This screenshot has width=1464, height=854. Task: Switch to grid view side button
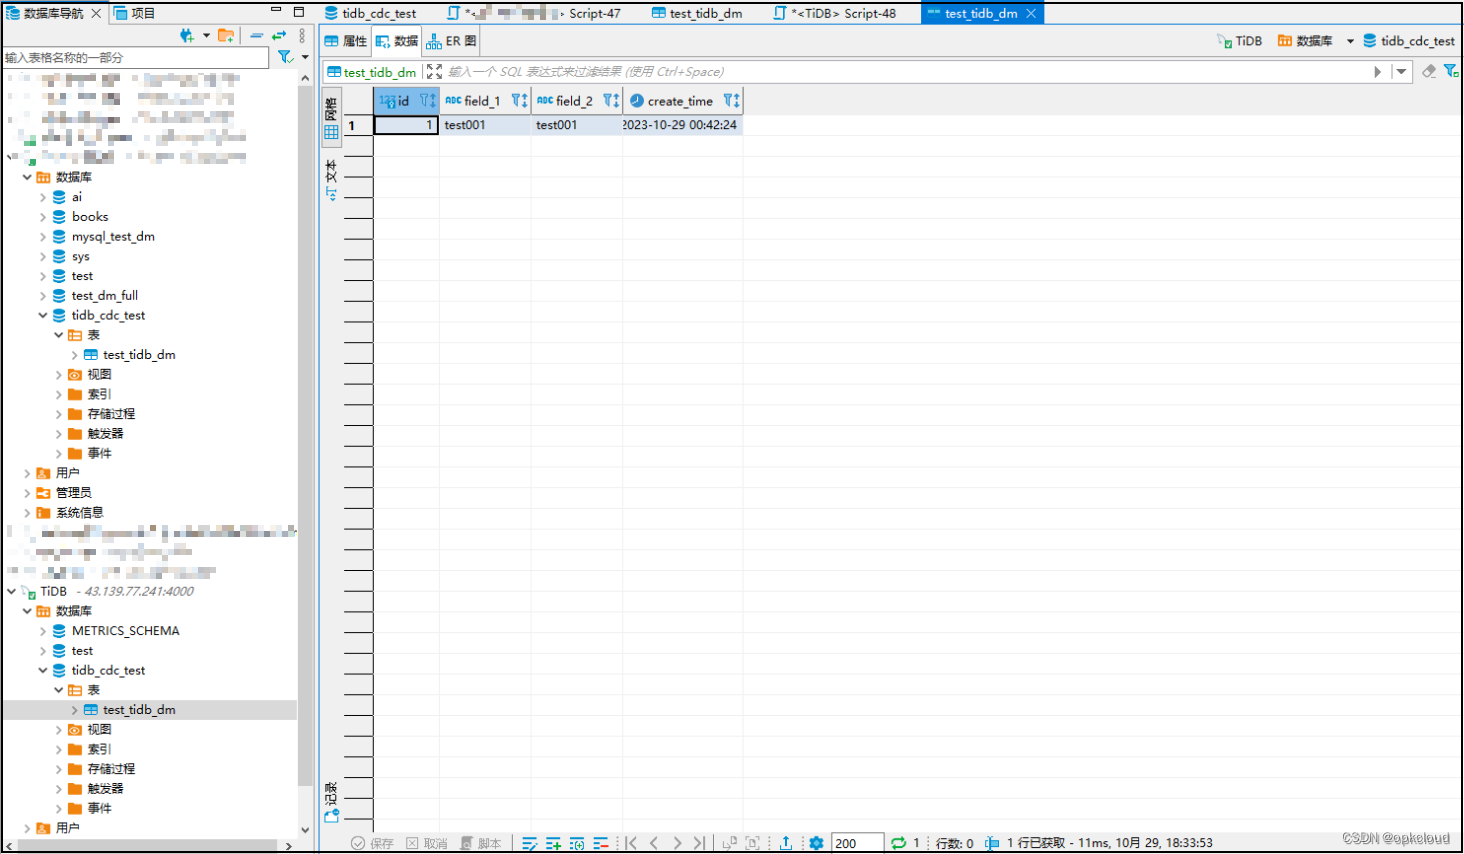(x=332, y=117)
